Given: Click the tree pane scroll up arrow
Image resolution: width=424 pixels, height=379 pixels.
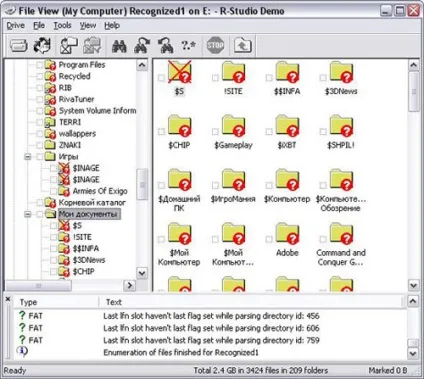Looking at the screenshot, I should tap(142, 65).
